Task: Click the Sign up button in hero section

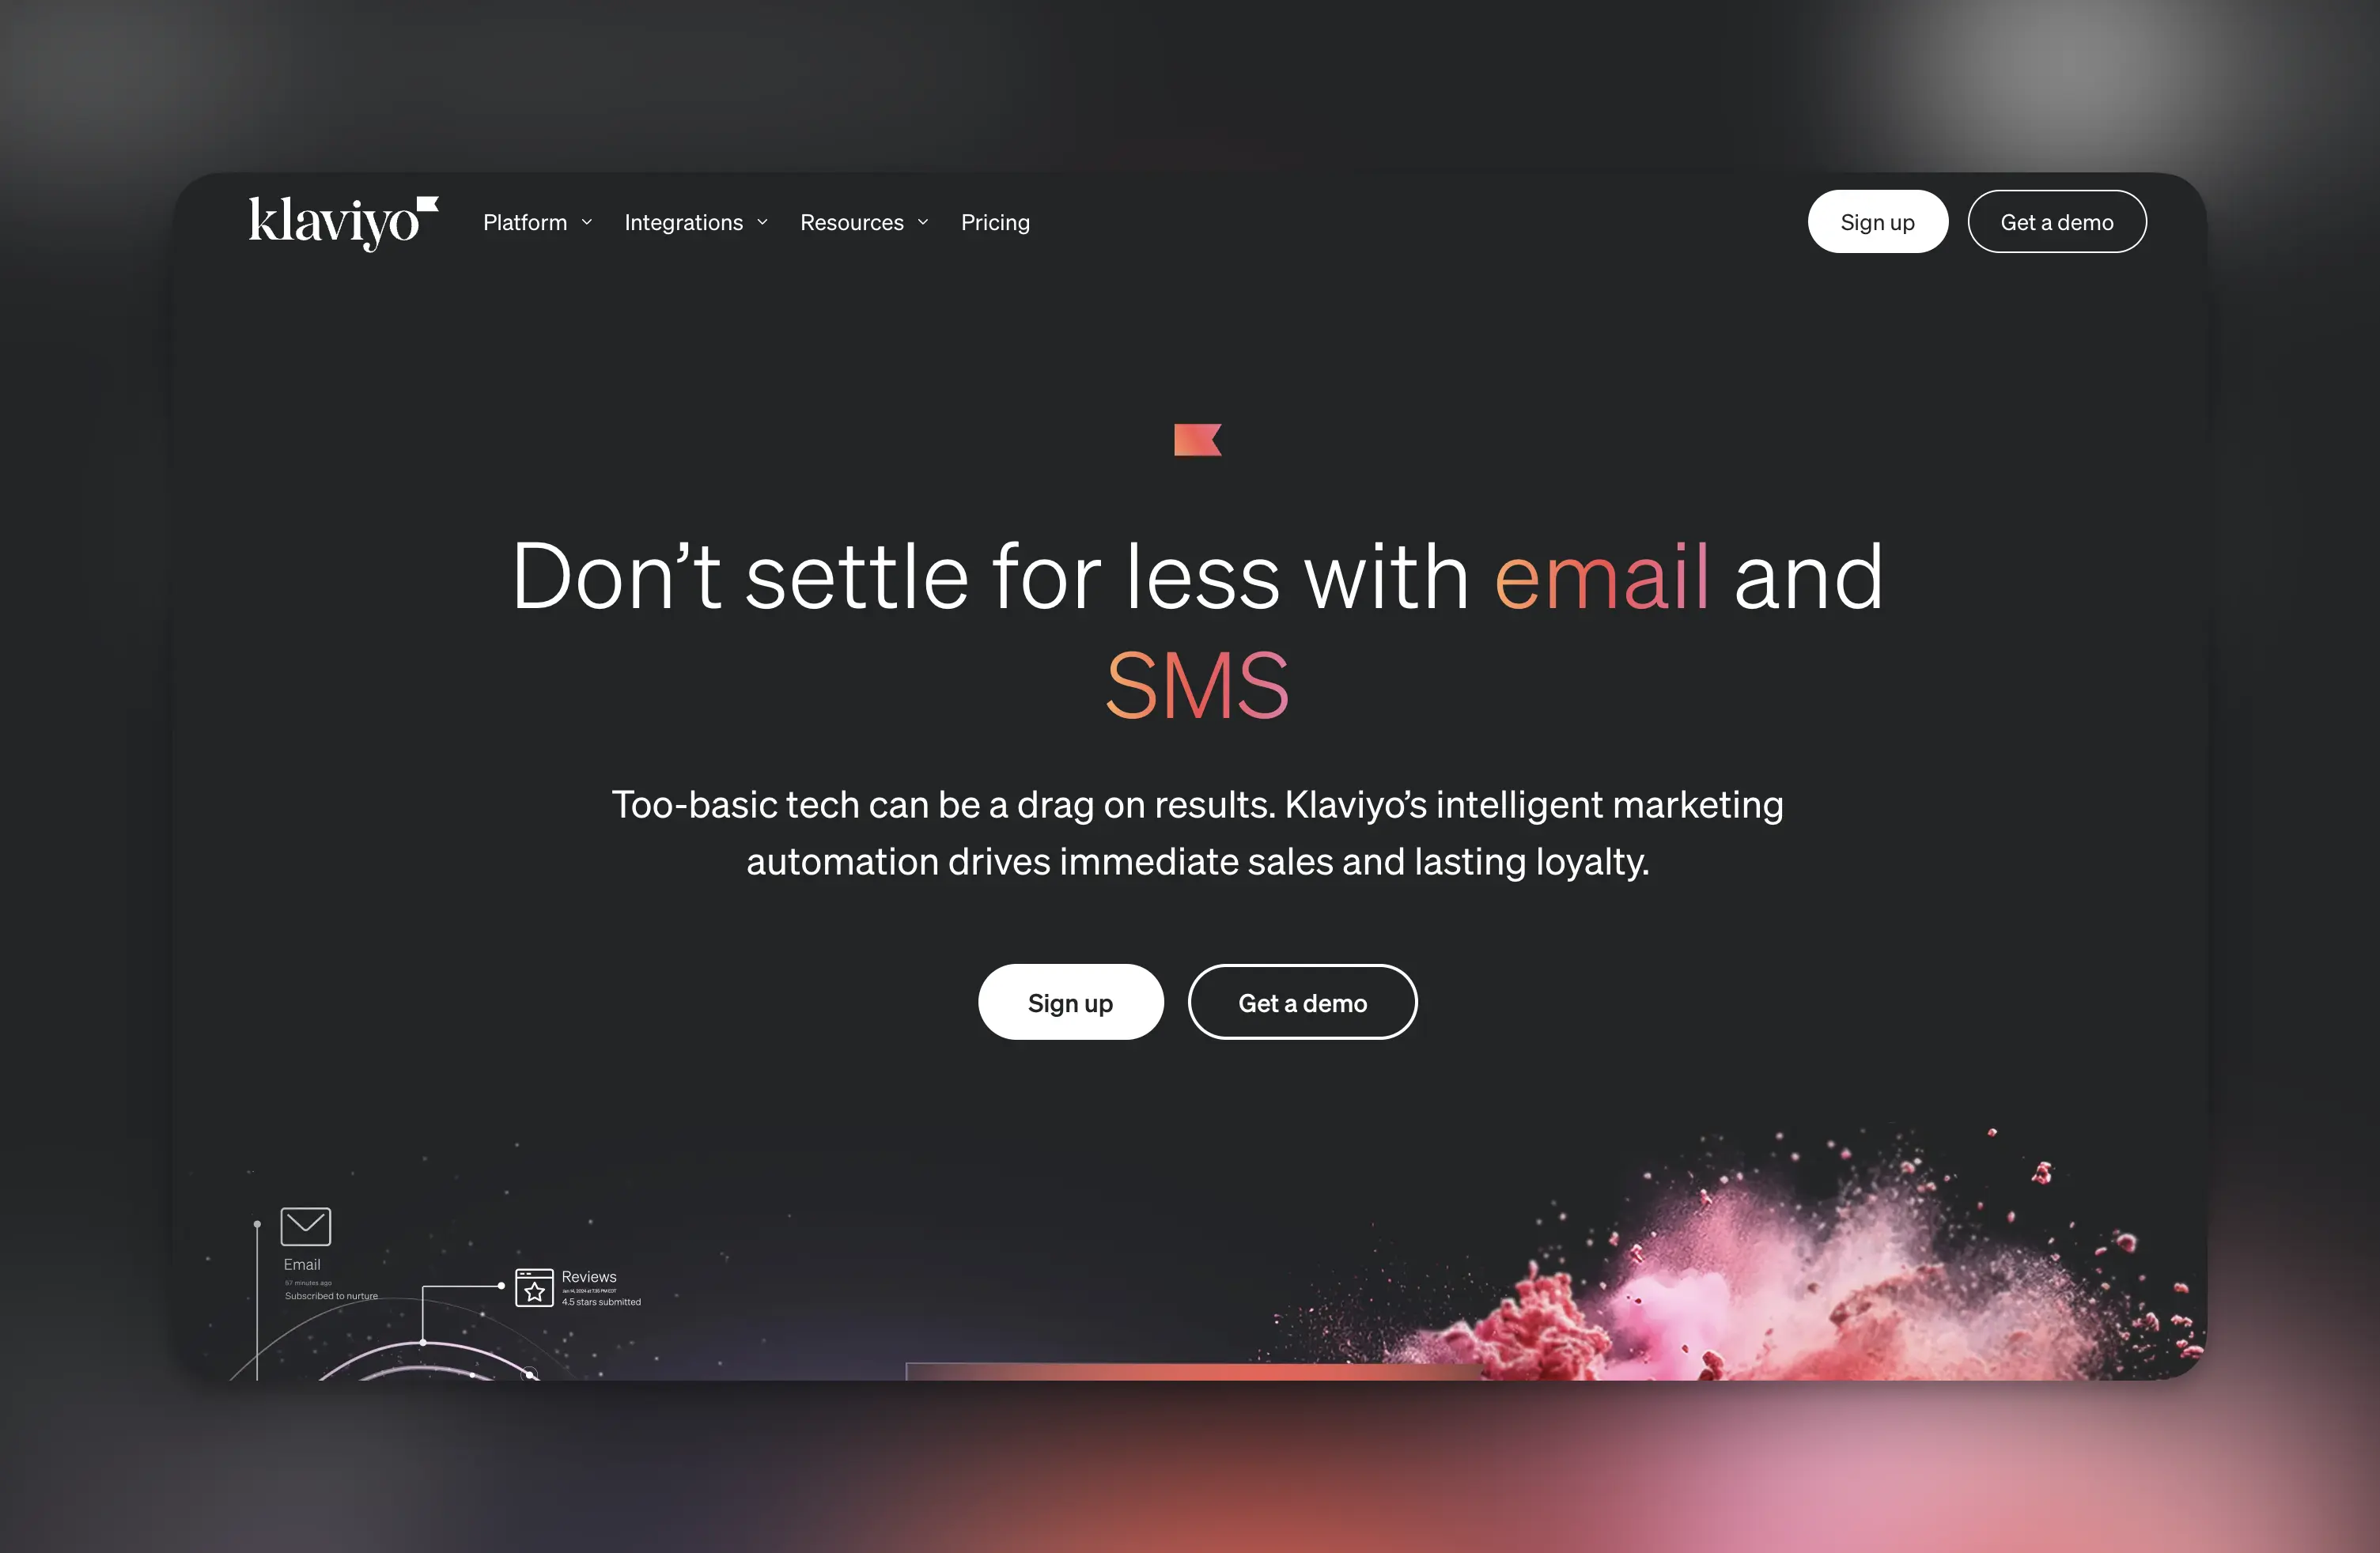Action: [x=1070, y=1002]
